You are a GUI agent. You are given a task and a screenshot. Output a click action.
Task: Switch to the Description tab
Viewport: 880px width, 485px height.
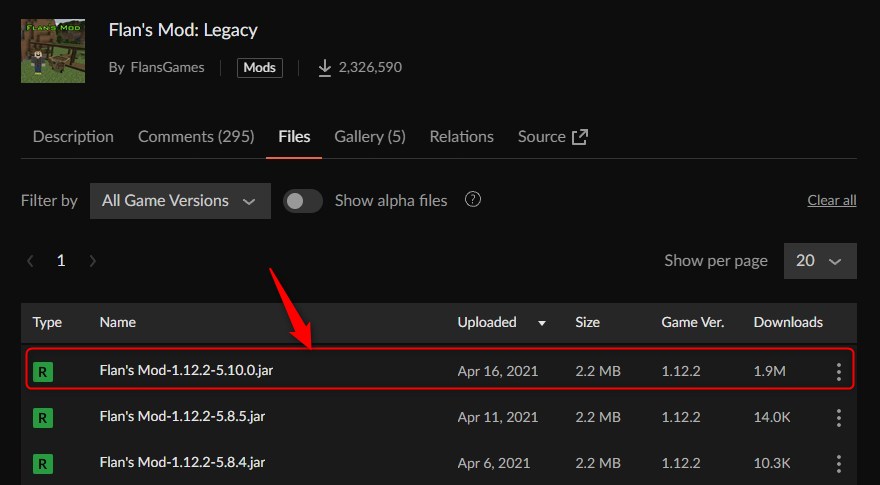click(73, 136)
